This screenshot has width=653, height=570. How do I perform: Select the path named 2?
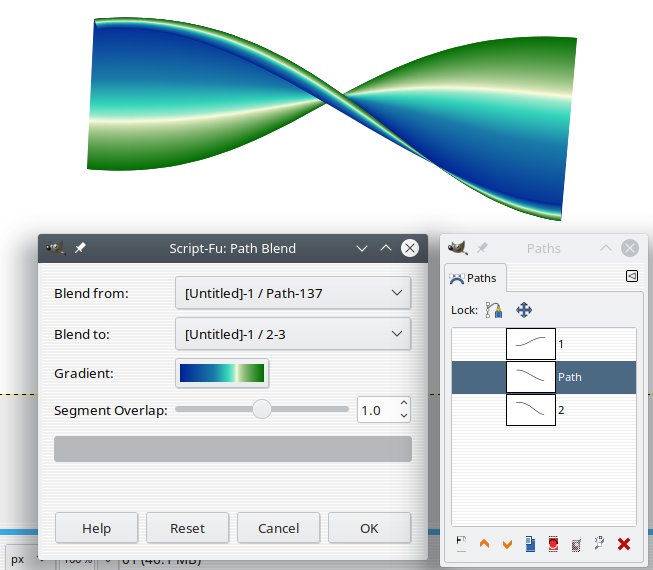point(544,410)
